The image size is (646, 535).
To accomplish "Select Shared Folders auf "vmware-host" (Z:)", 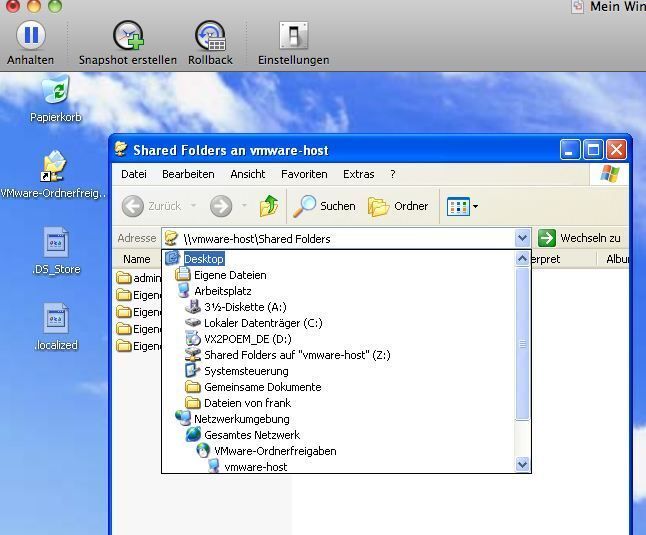I will click(297, 355).
